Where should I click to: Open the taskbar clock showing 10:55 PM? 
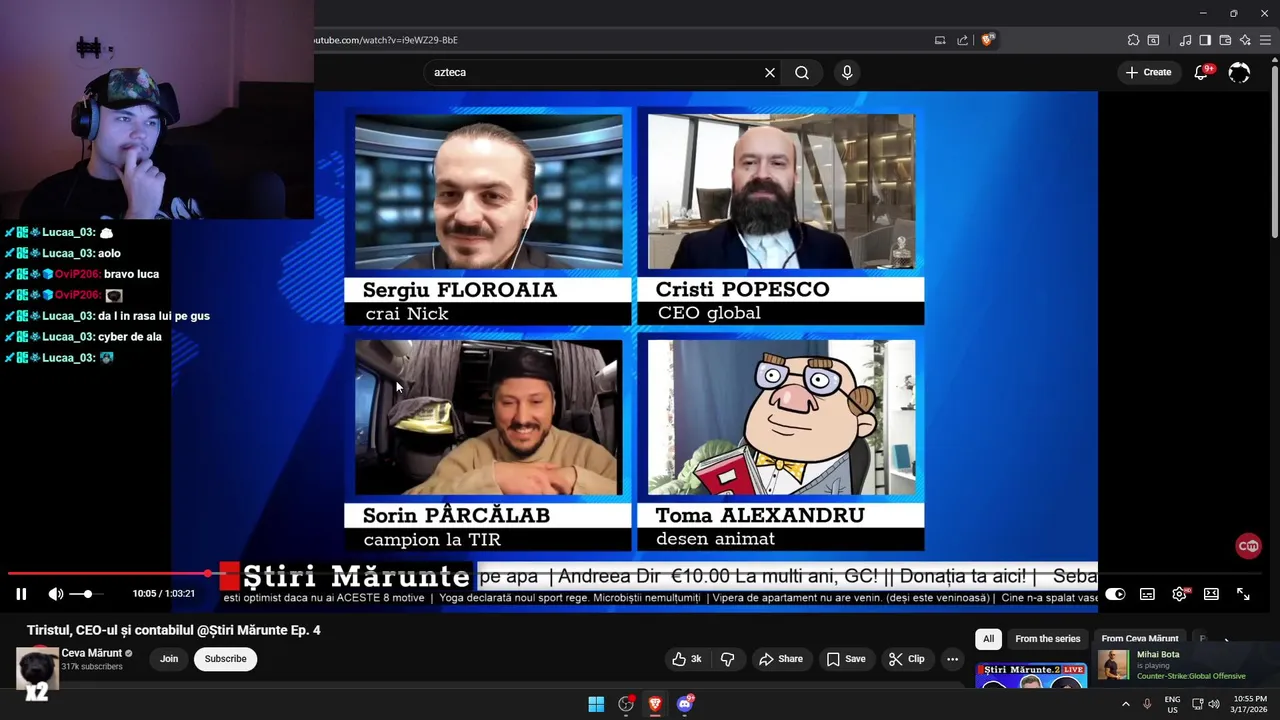pos(1250,704)
